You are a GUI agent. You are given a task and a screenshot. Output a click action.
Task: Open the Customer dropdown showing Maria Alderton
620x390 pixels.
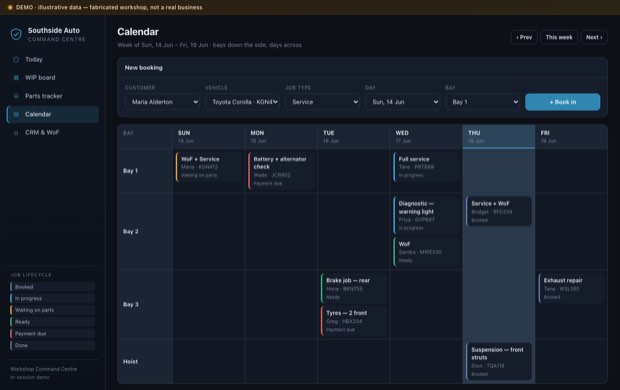click(162, 102)
